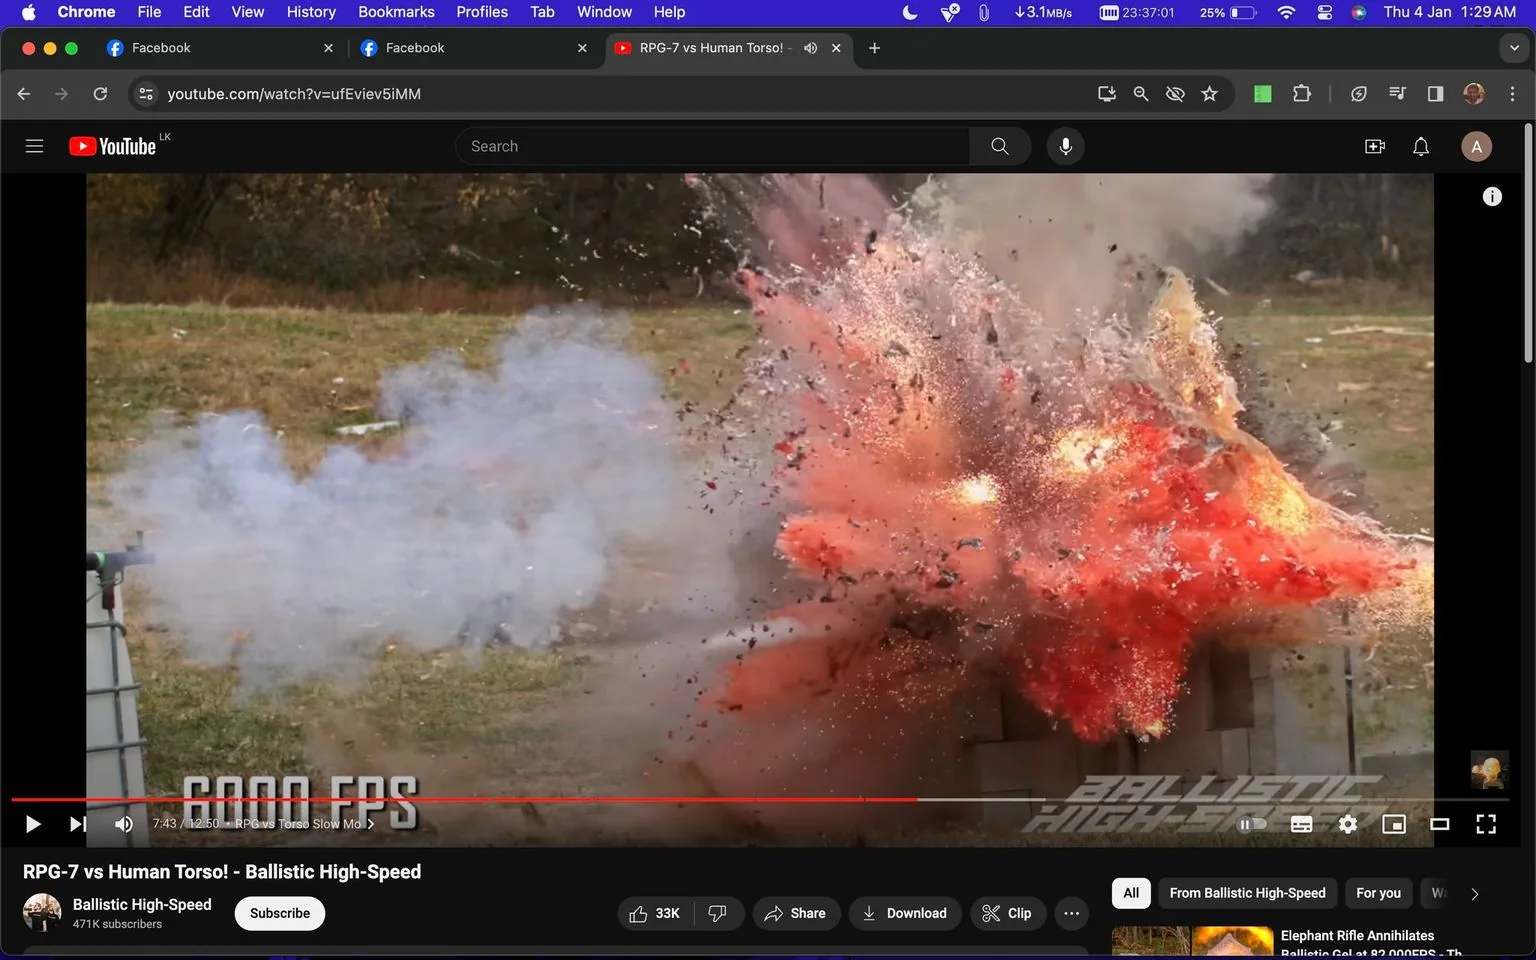Image resolution: width=1536 pixels, height=960 pixels.
Task: Open the RPG vs Torso Slow Mo chapter list
Action: click(x=304, y=824)
